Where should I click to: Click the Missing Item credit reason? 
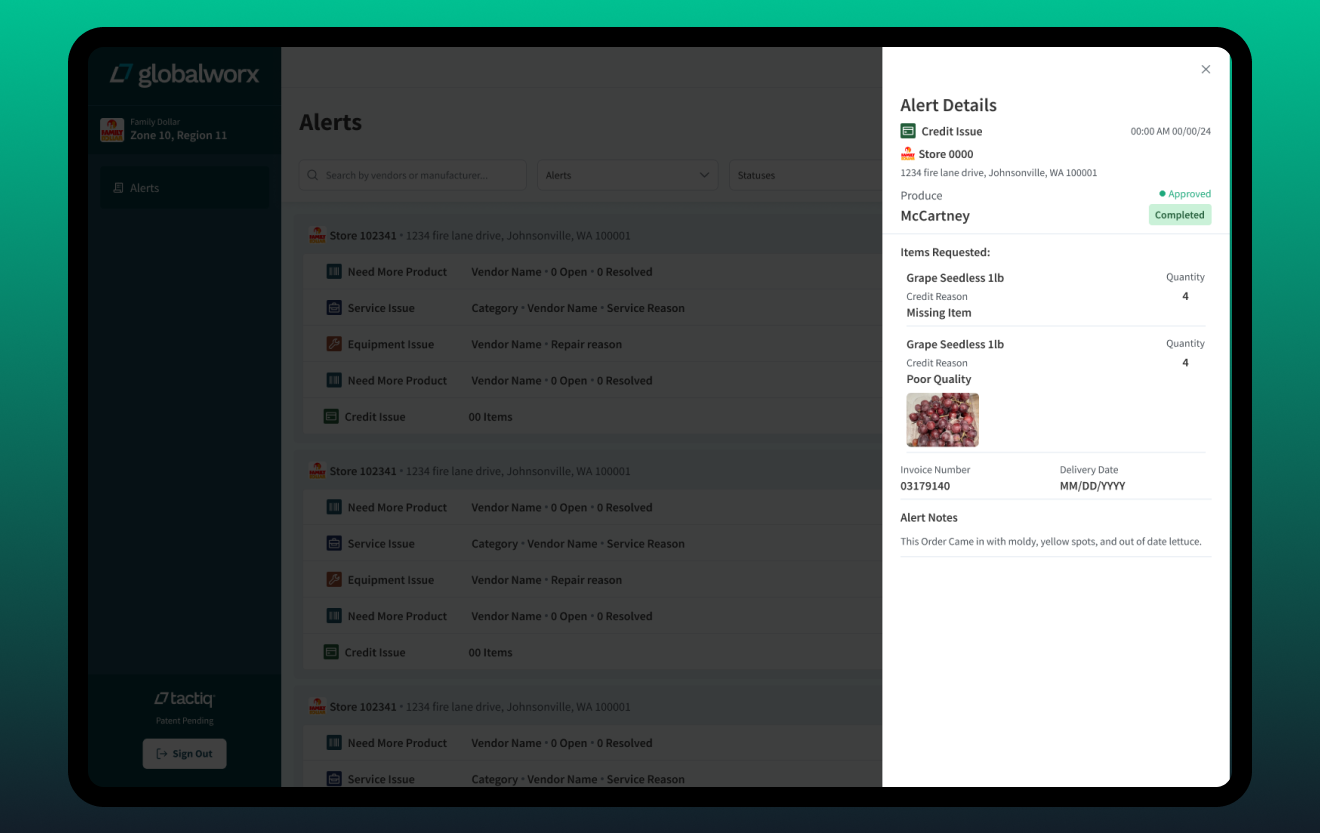point(938,313)
